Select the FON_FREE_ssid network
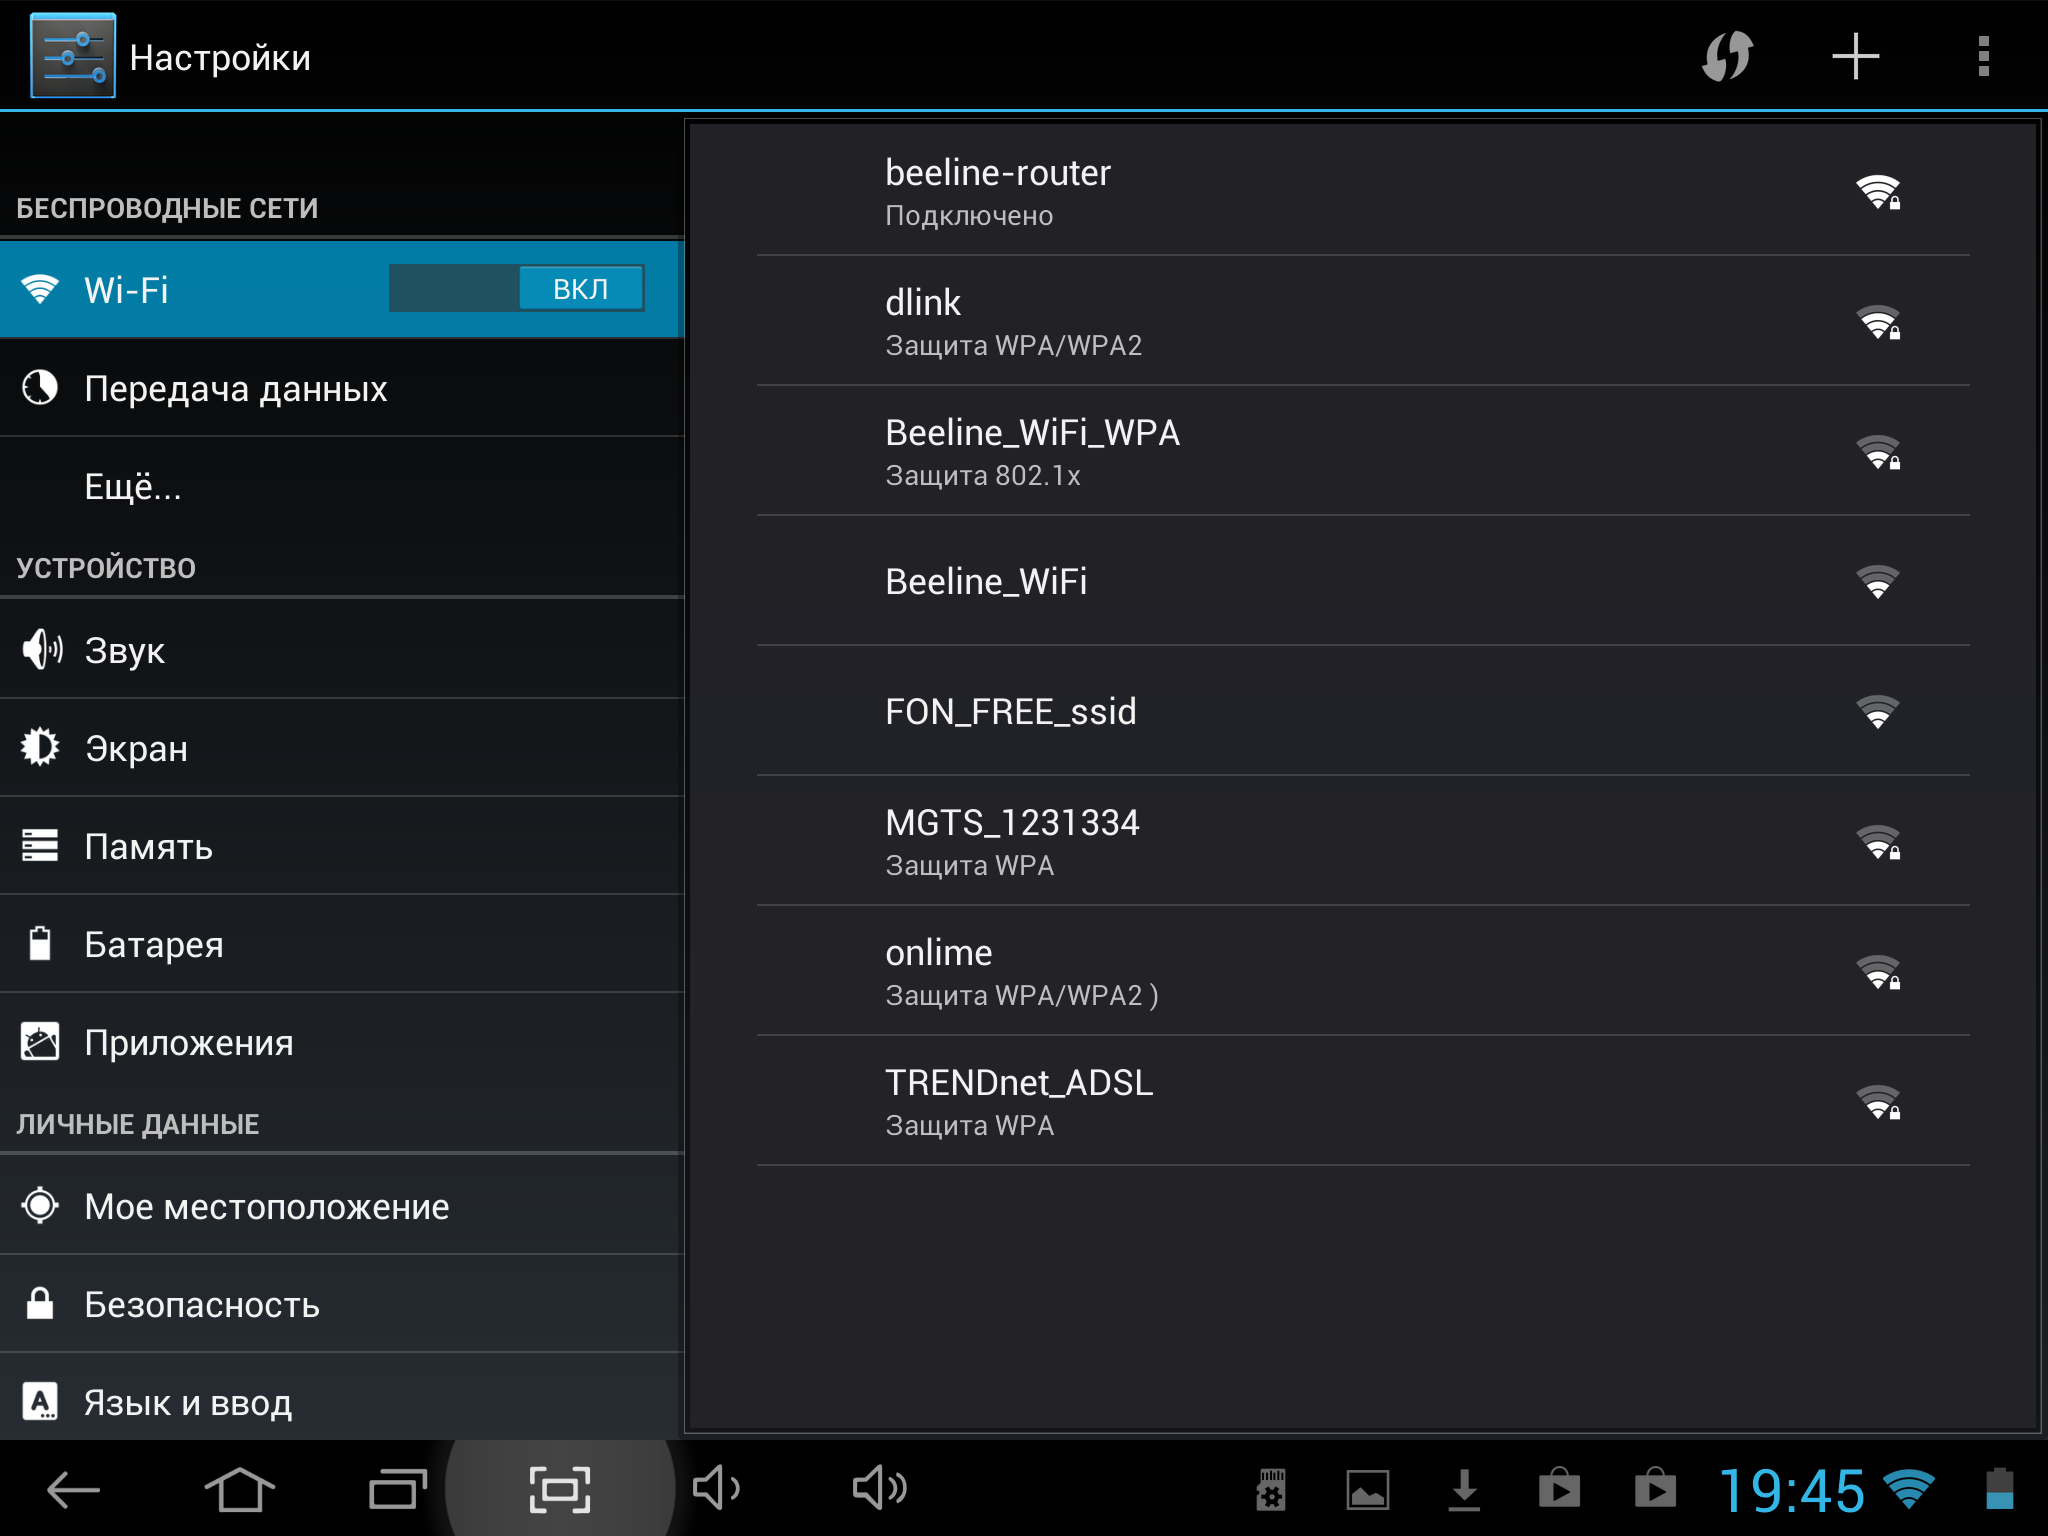Screen dimensions: 2048x1536 tap(1363, 711)
